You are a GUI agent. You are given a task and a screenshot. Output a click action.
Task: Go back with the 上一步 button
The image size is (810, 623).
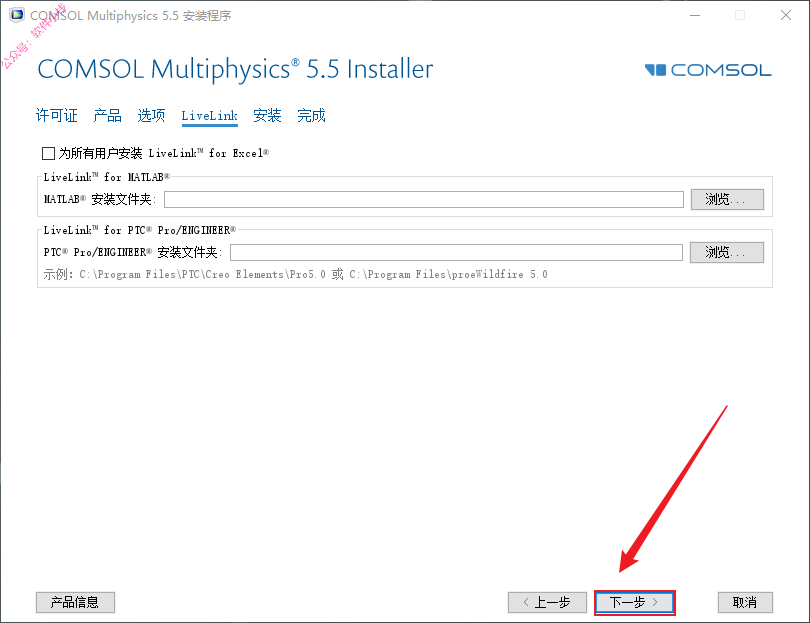[x=547, y=602]
